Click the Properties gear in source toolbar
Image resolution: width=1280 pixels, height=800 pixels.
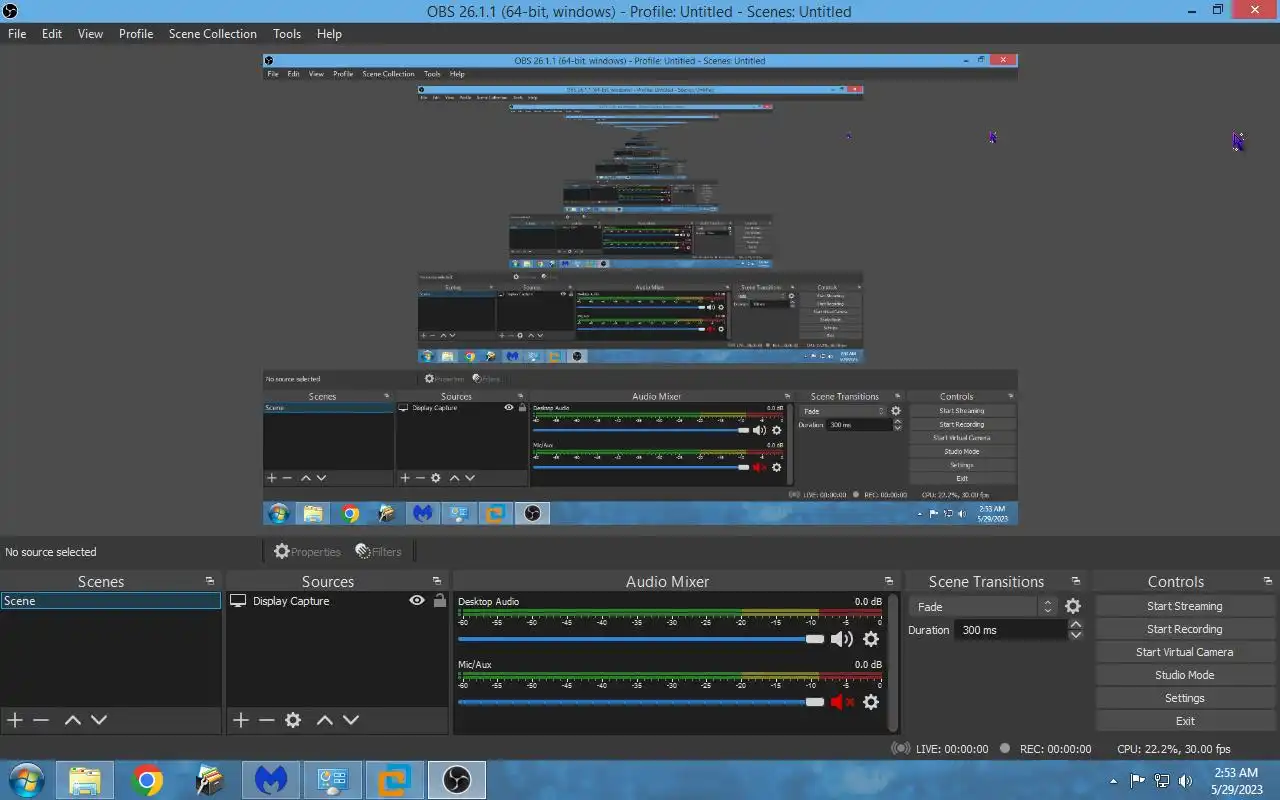tap(308, 551)
